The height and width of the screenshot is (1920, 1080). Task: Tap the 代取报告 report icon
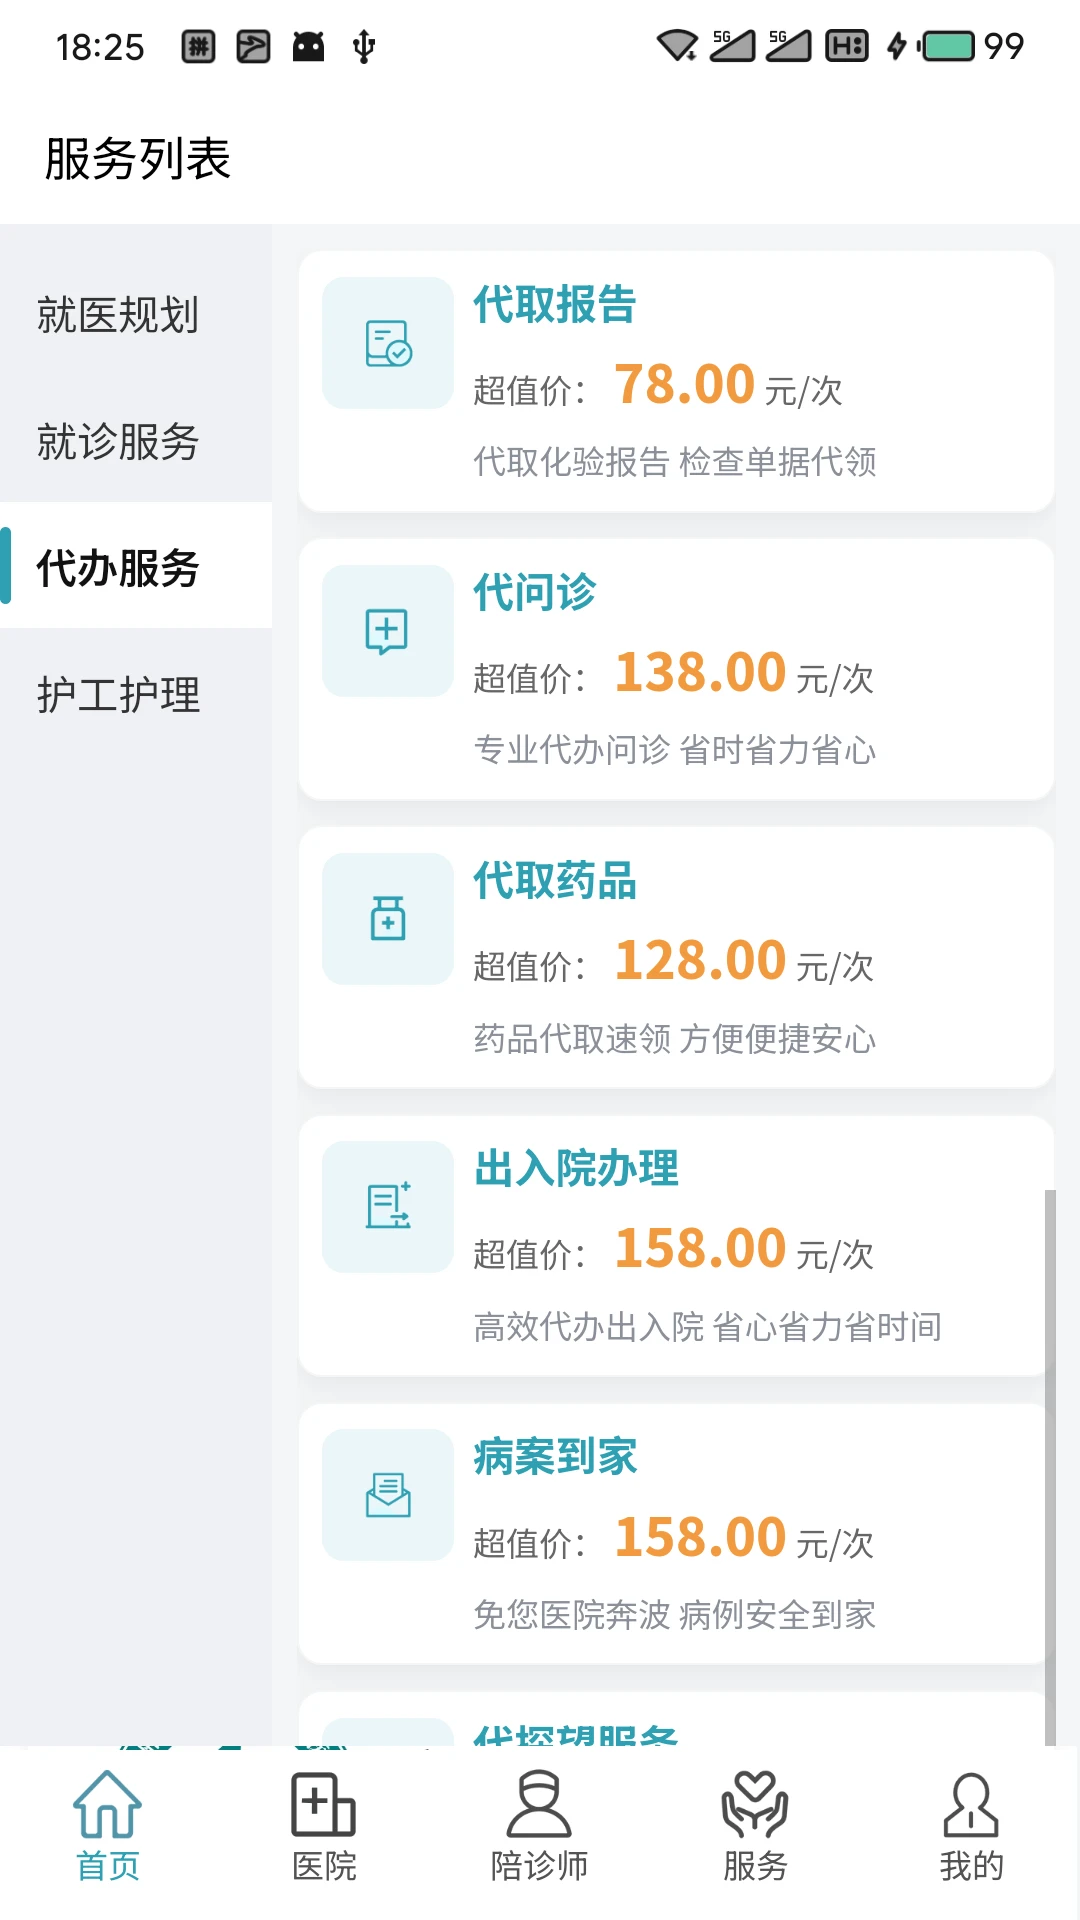coord(388,343)
